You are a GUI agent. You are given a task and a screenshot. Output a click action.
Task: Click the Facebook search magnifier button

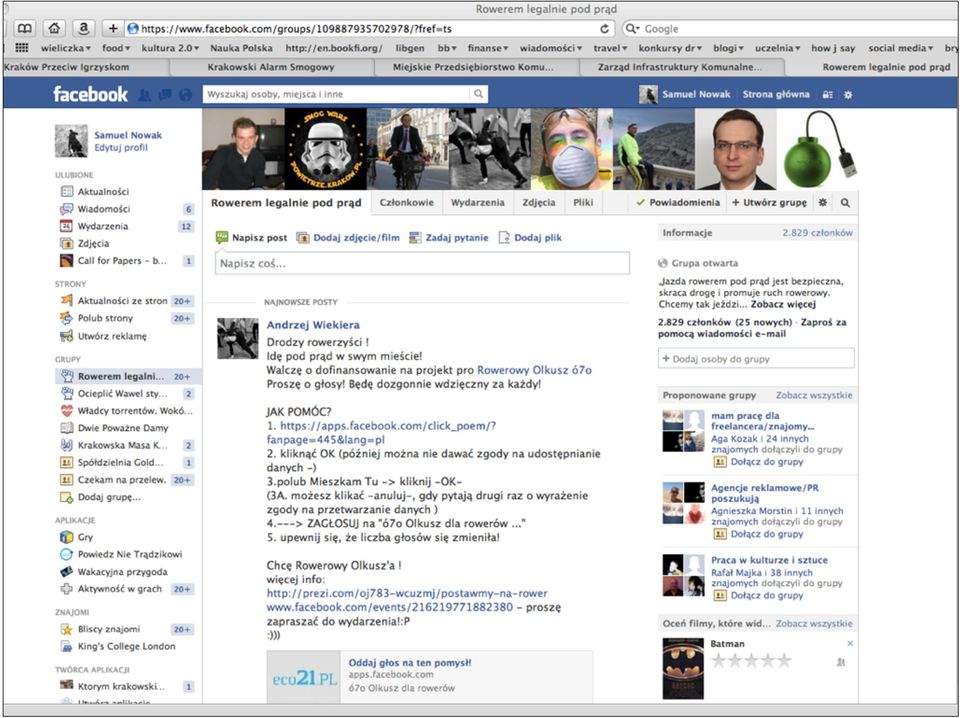click(x=478, y=94)
